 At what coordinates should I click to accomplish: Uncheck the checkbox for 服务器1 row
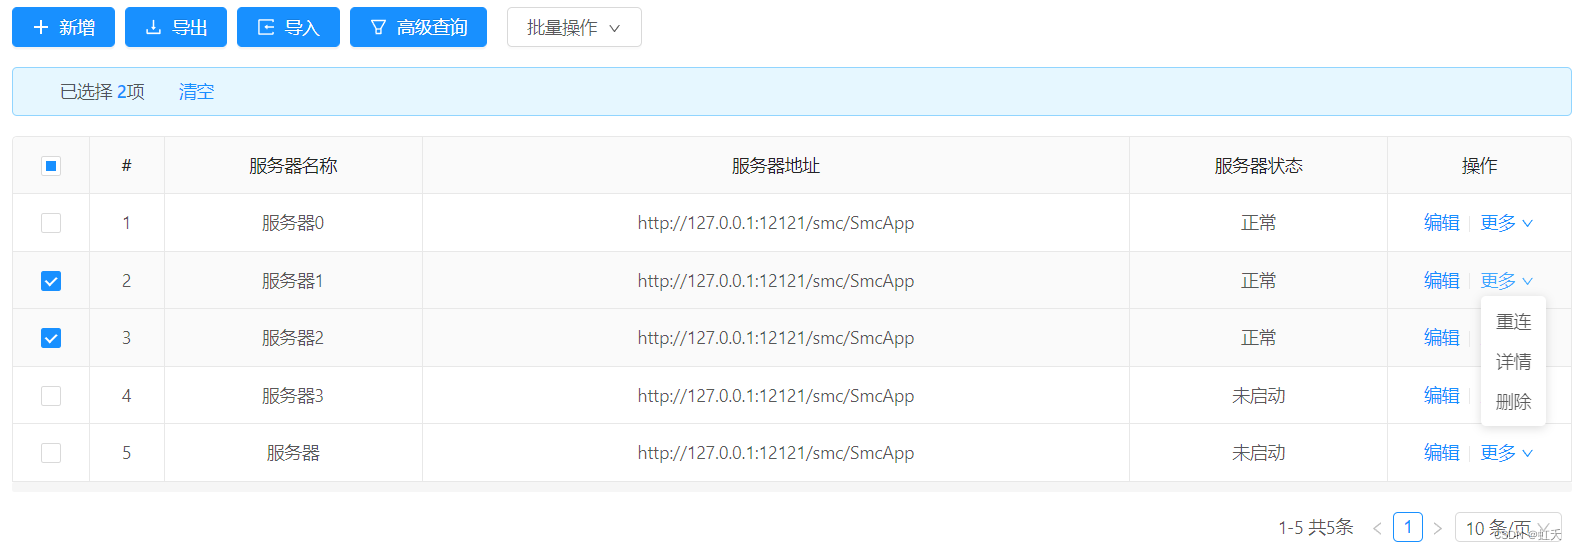click(x=51, y=281)
